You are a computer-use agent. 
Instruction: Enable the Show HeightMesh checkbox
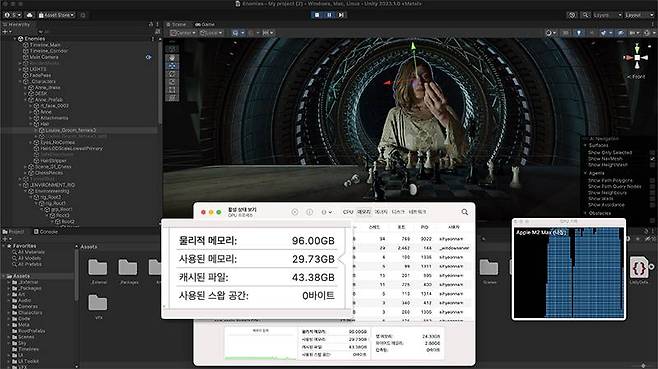(x=652, y=165)
